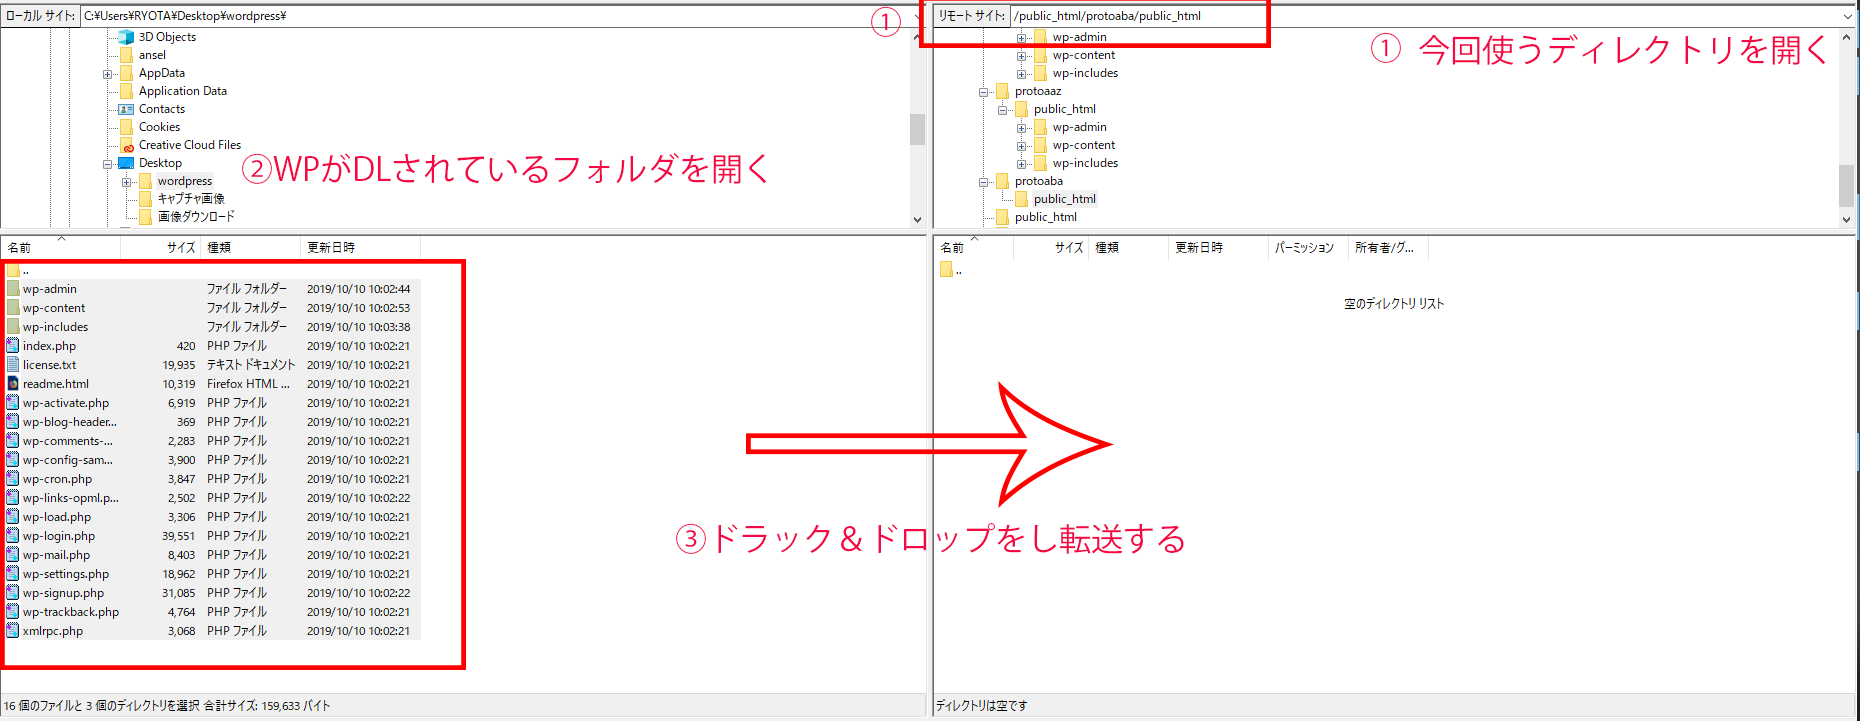Collapse the protoaaz remote directory node
The image size is (1860, 721).
tap(984, 92)
